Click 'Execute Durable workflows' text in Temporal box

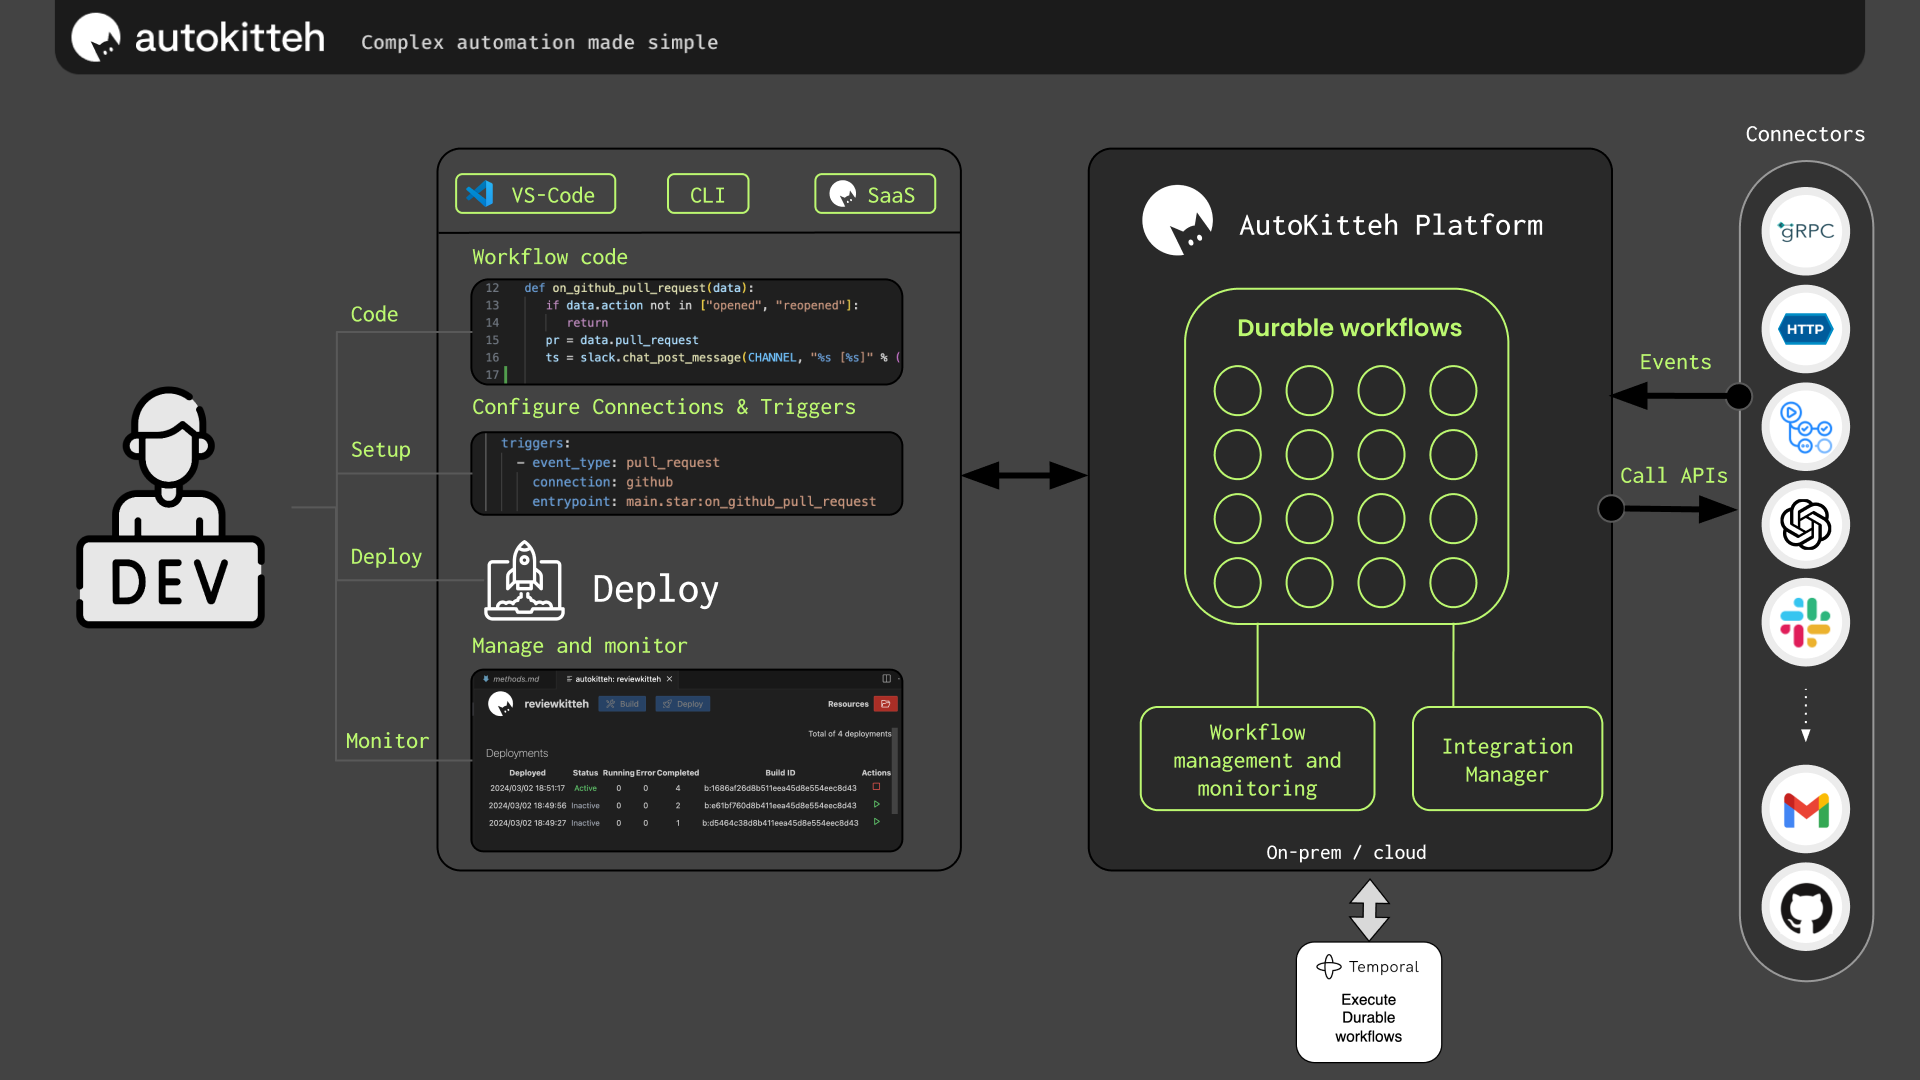[x=1368, y=1018]
